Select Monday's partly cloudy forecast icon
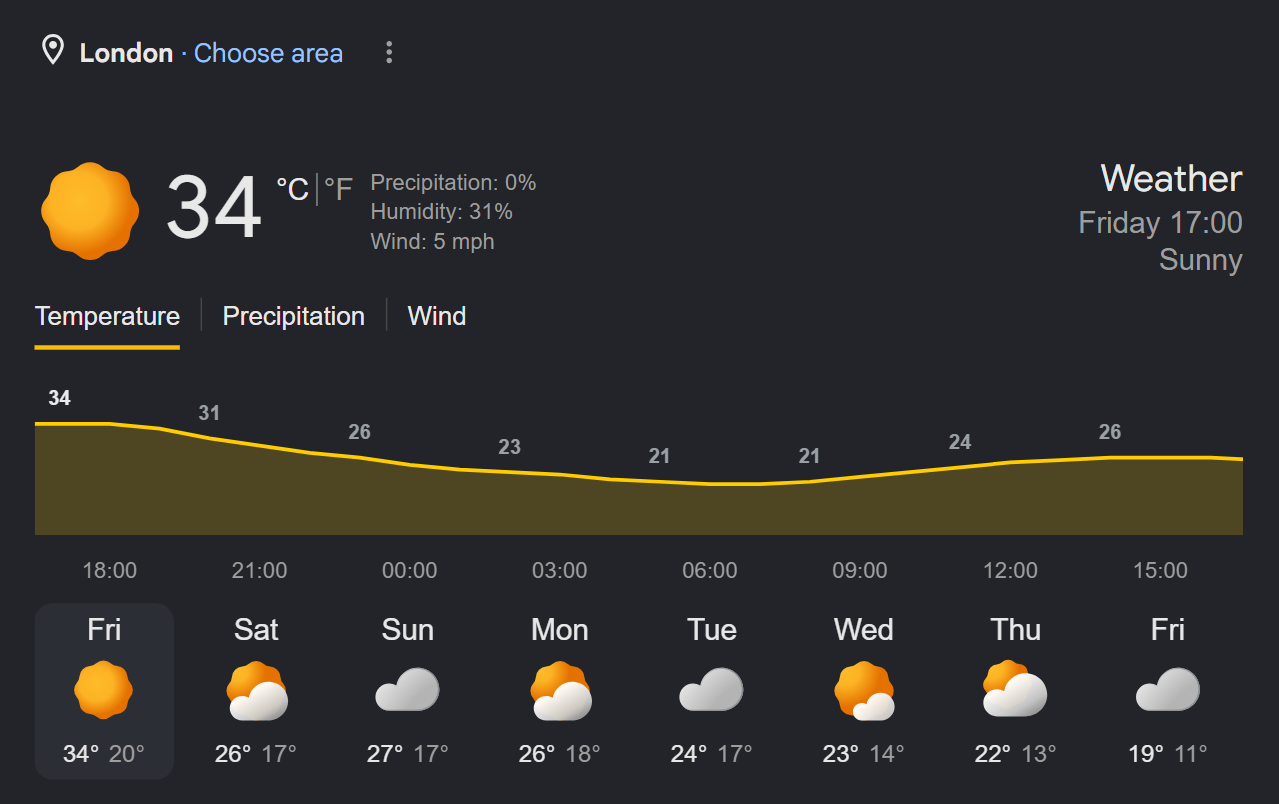 coord(560,691)
